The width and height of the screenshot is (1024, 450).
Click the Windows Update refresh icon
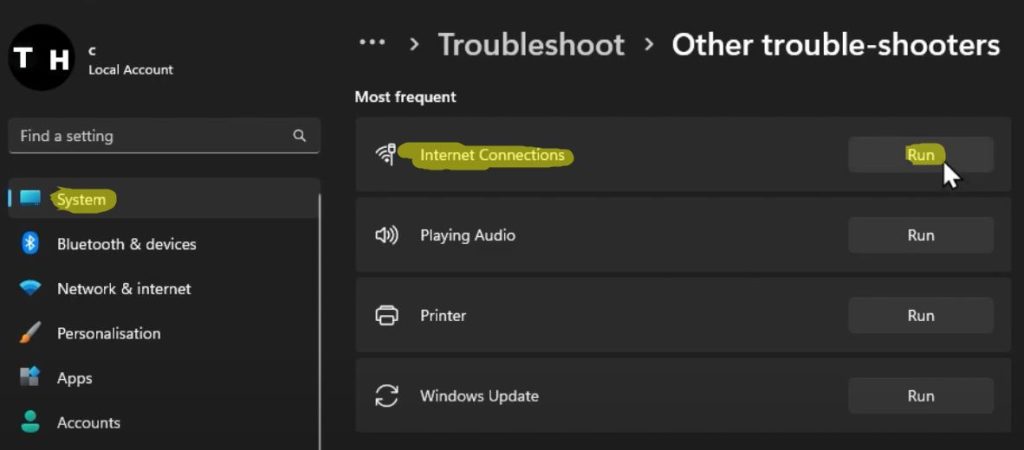pos(386,396)
